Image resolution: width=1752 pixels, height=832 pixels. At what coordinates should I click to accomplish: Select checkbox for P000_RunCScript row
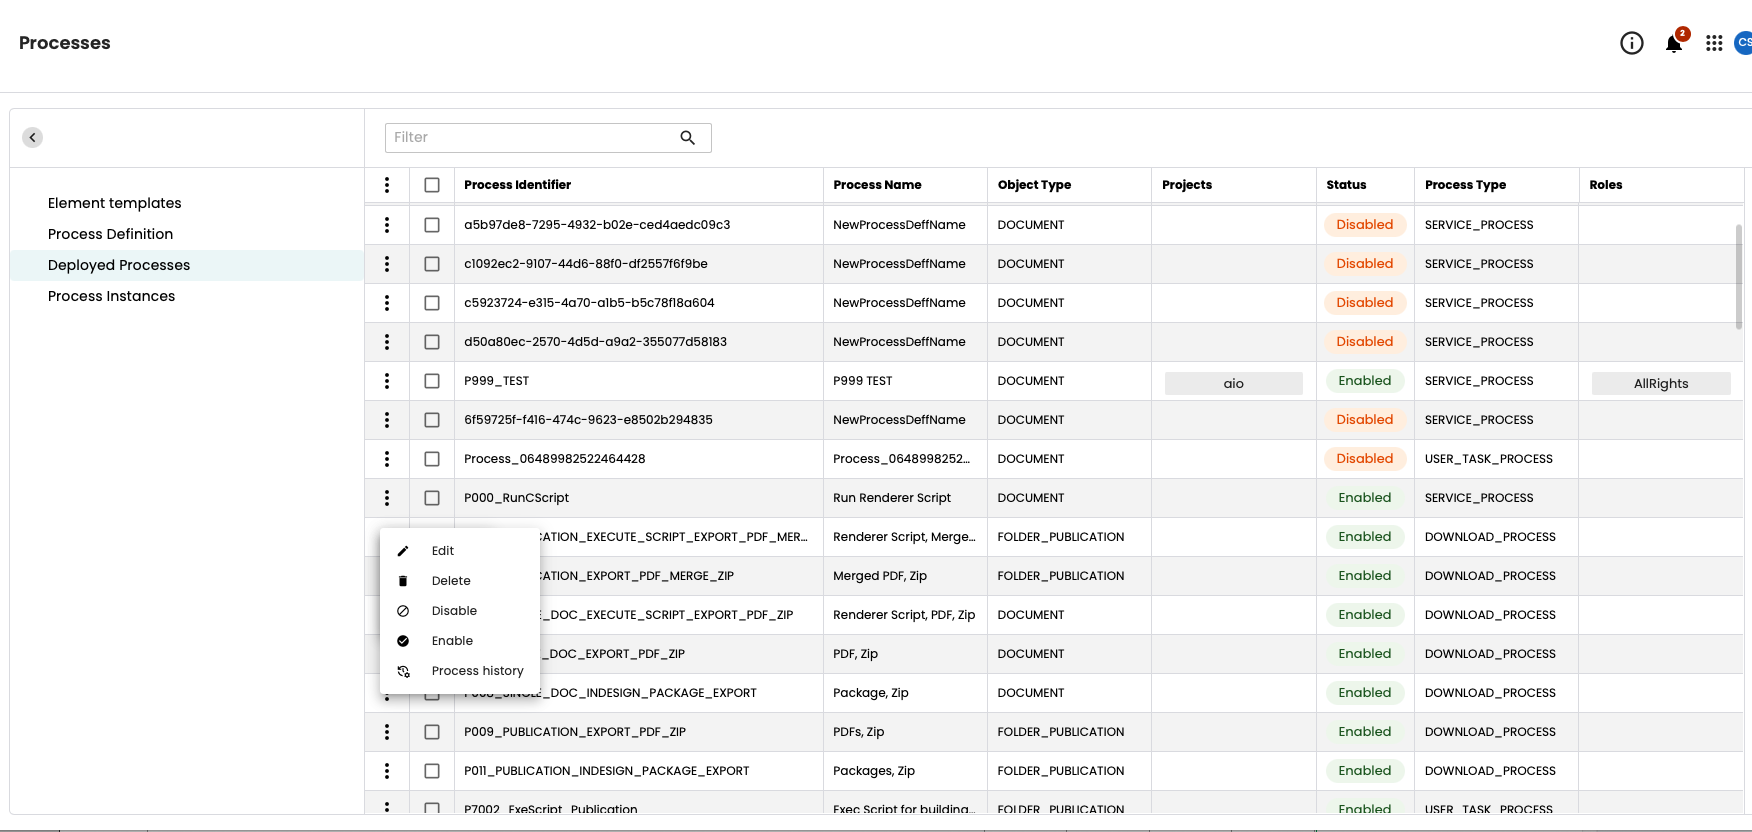[x=432, y=498]
